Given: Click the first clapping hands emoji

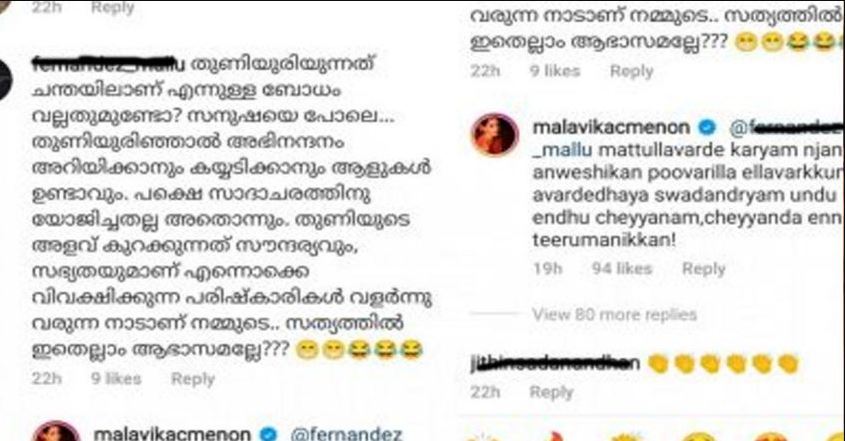Looking at the screenshot, I should coord(658,364).
